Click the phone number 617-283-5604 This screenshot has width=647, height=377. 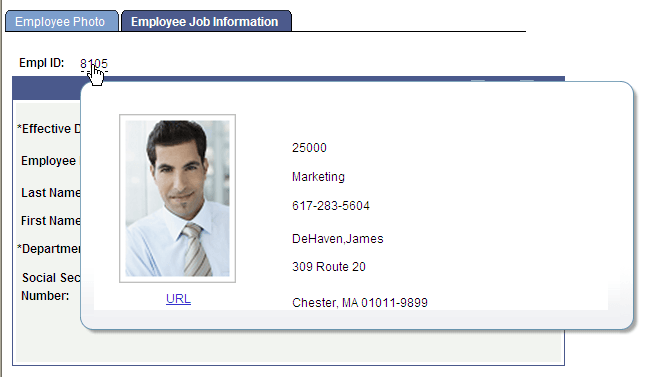coord(331,205)
